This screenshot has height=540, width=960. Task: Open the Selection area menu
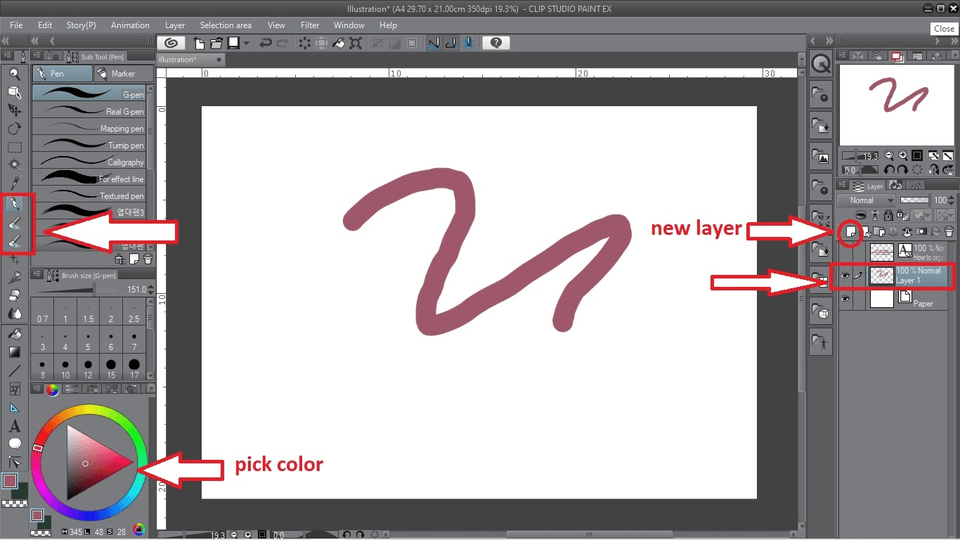tap(225, 25)
